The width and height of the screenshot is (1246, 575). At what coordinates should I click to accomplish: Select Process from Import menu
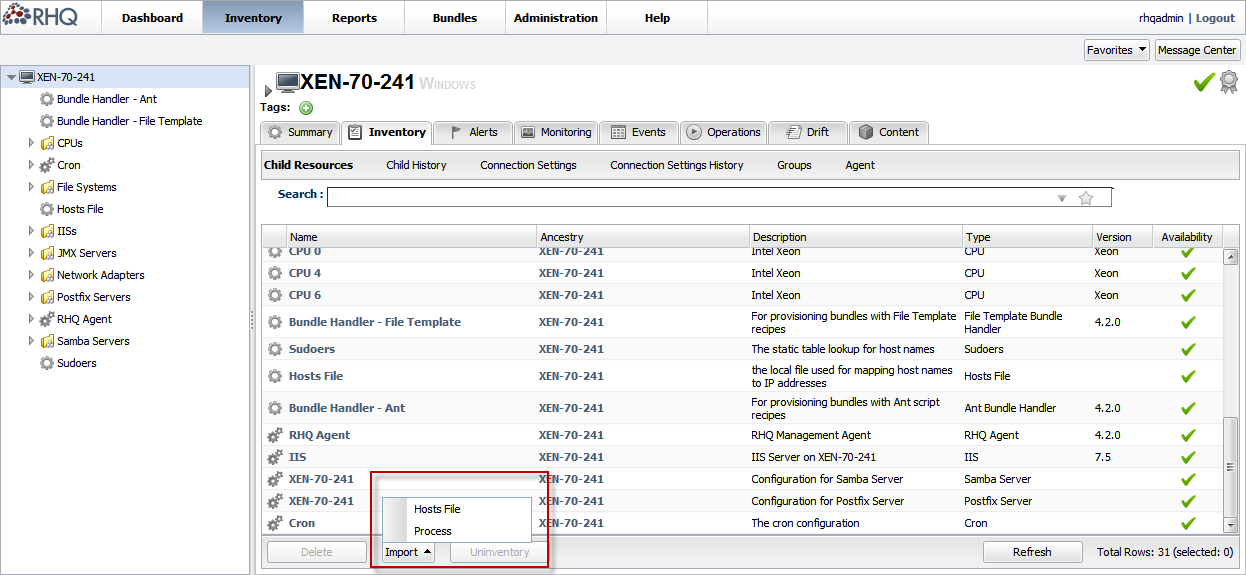[x=457, y=531]
